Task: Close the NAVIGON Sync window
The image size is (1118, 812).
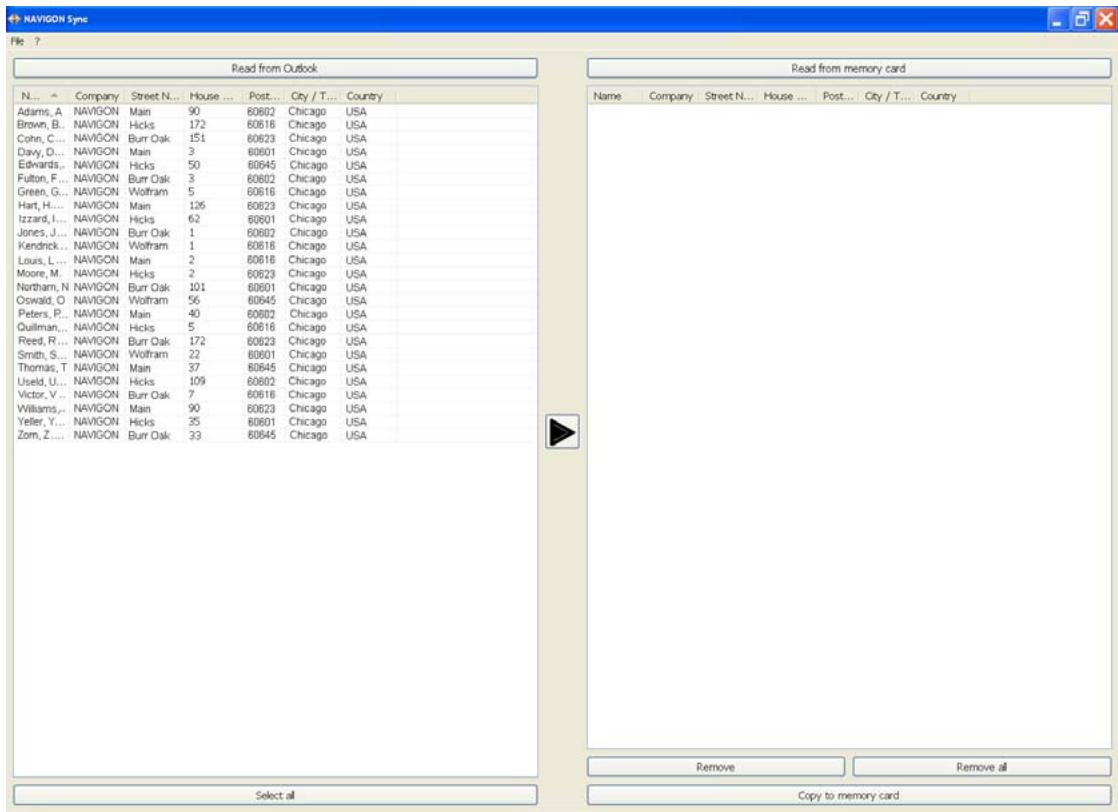Action: 1106,19
